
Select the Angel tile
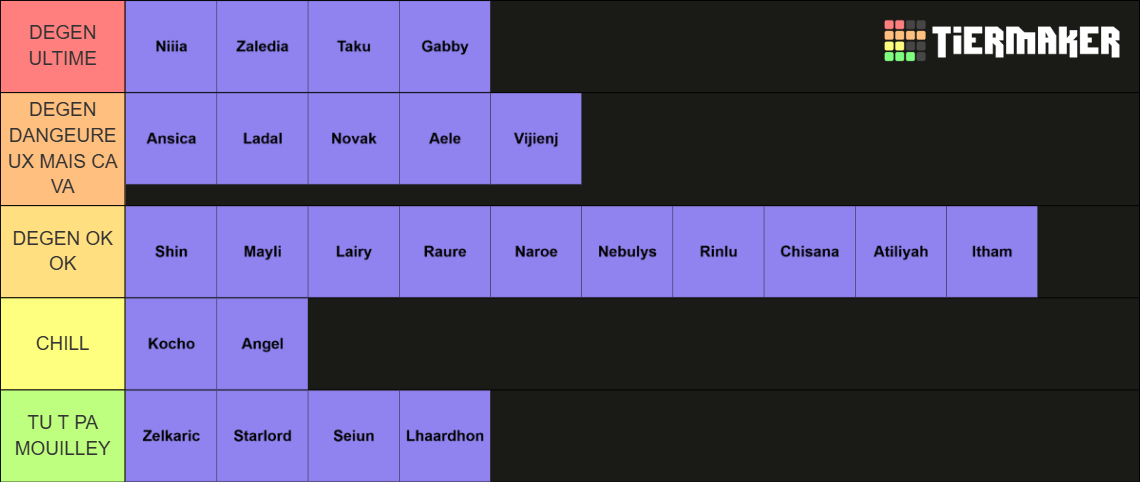click(262, 344)
